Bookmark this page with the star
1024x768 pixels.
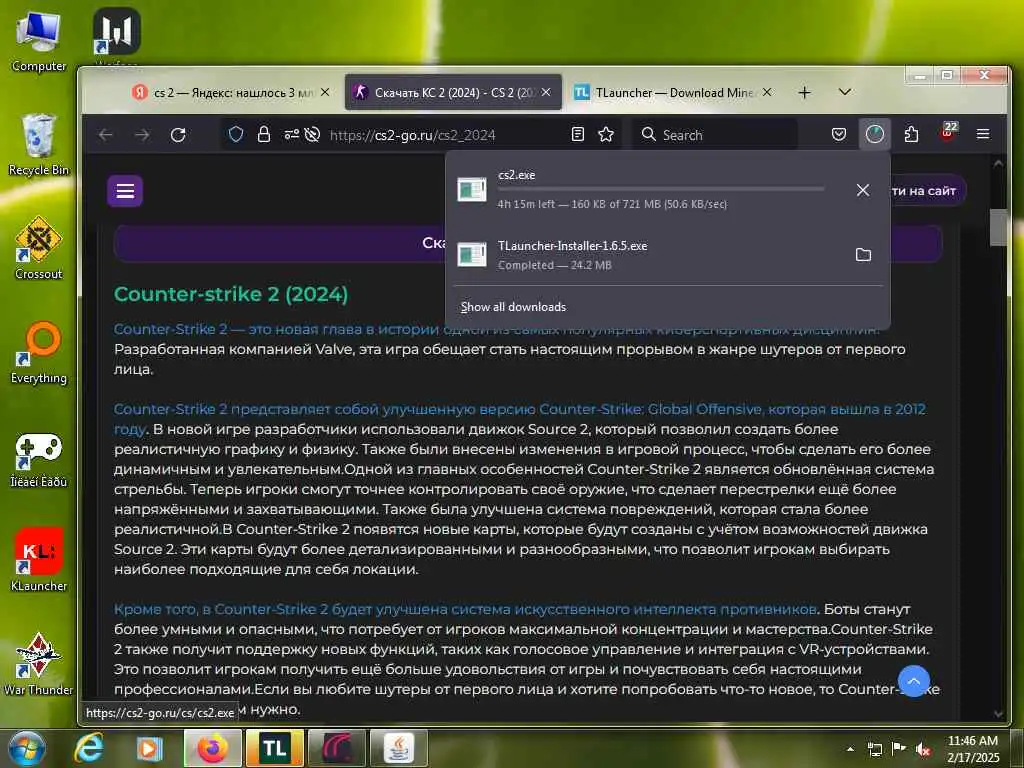(606, 135)
